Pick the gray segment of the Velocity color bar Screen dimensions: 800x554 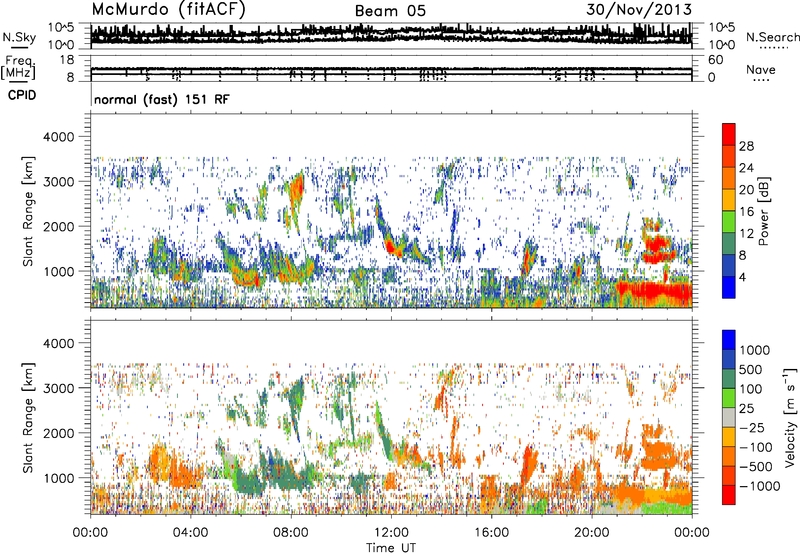tap(729, 418)
